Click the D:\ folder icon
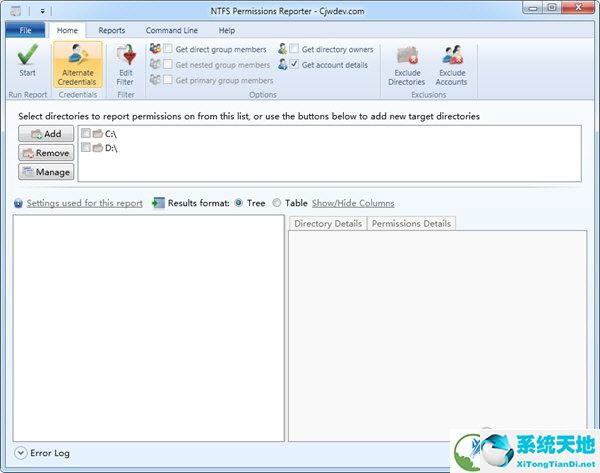 98,147
